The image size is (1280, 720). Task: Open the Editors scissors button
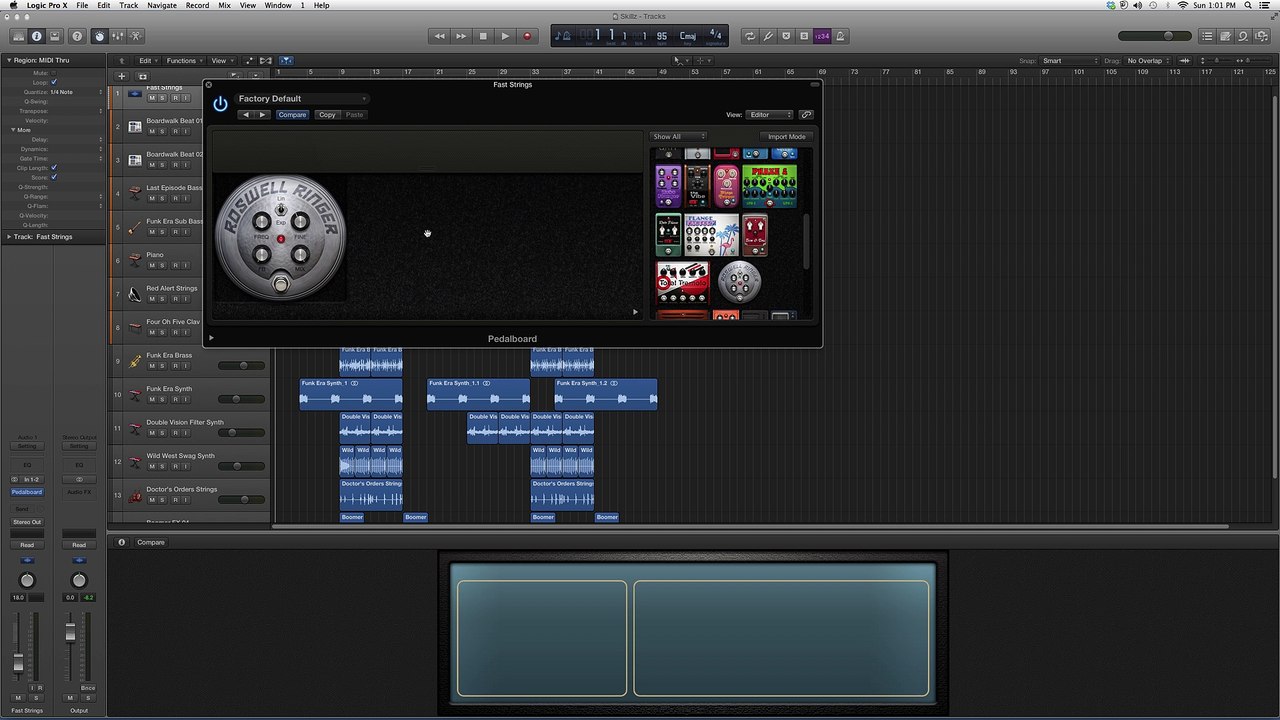click(135, 36)
